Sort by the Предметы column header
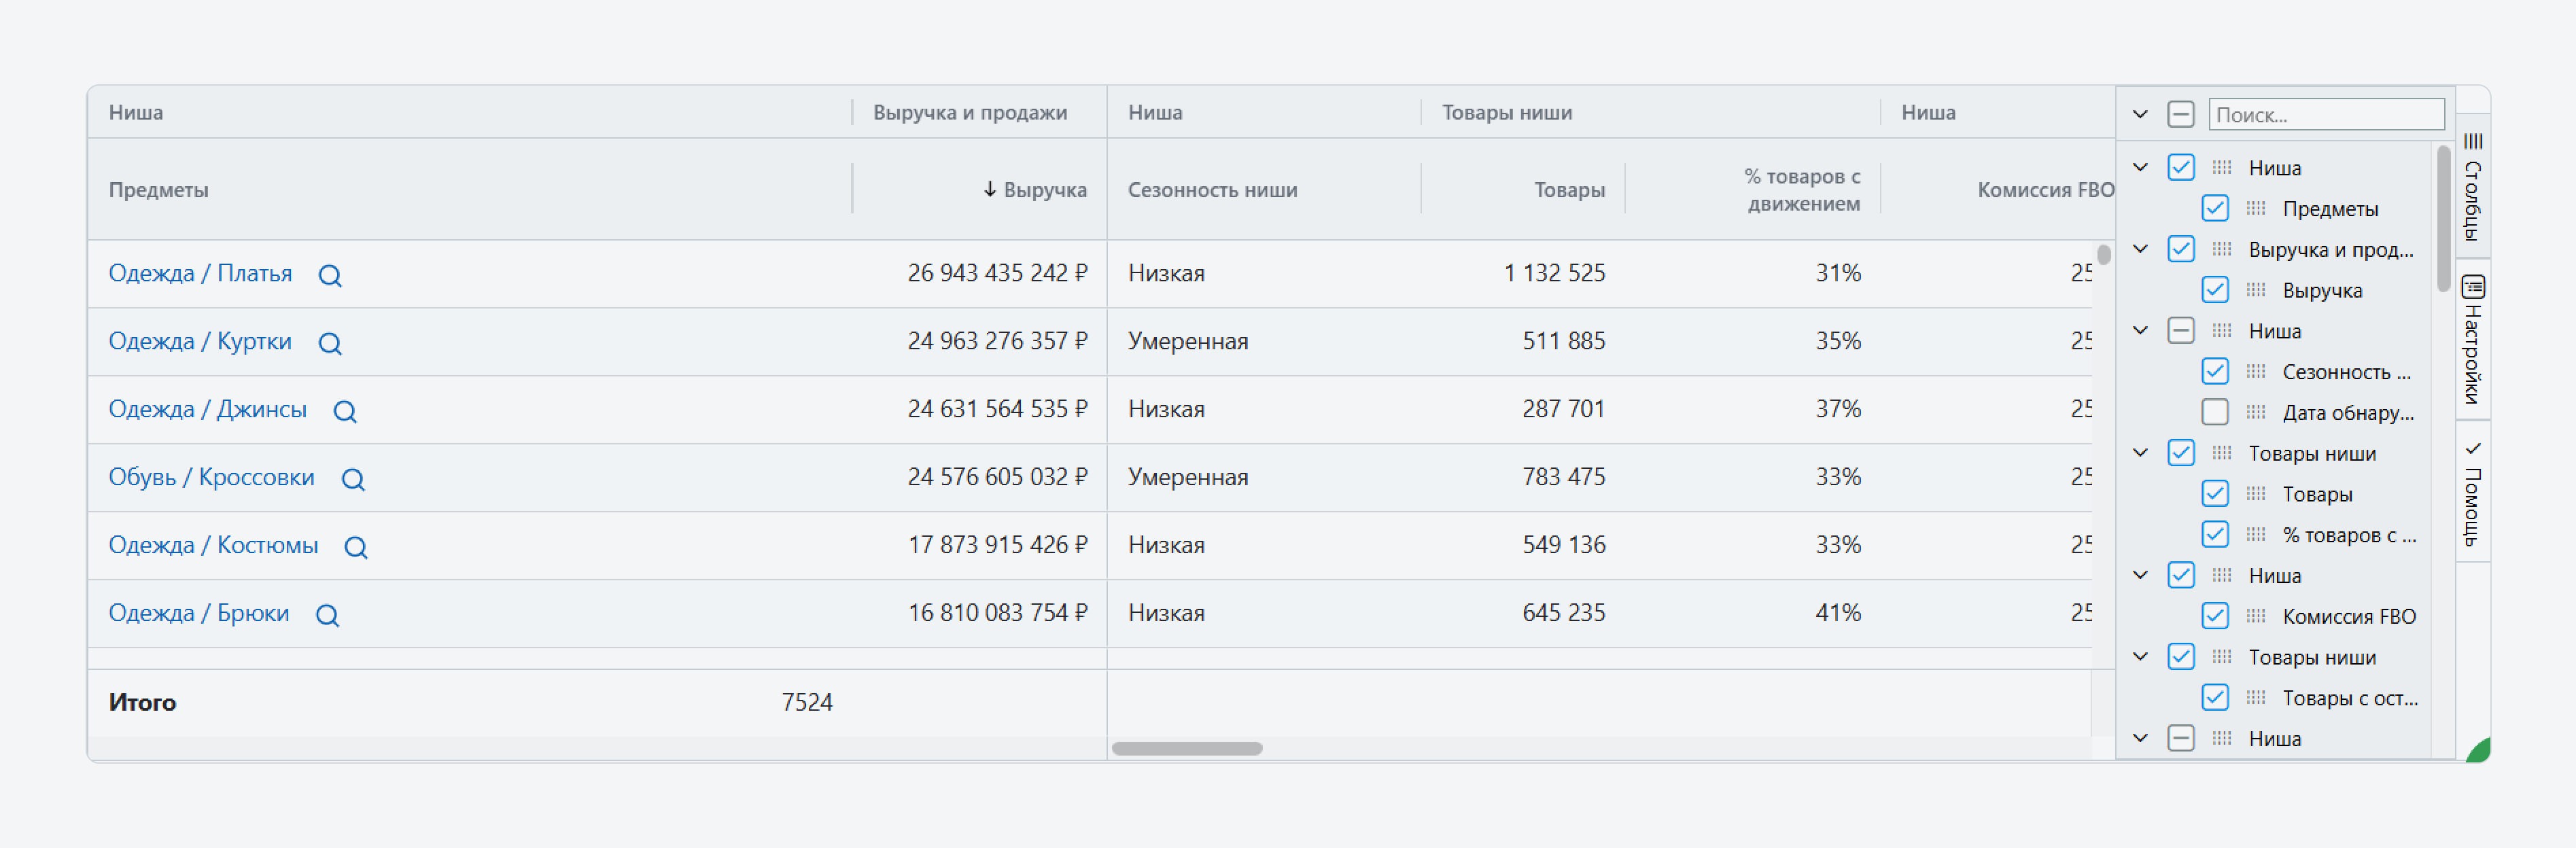 [158, 189]
